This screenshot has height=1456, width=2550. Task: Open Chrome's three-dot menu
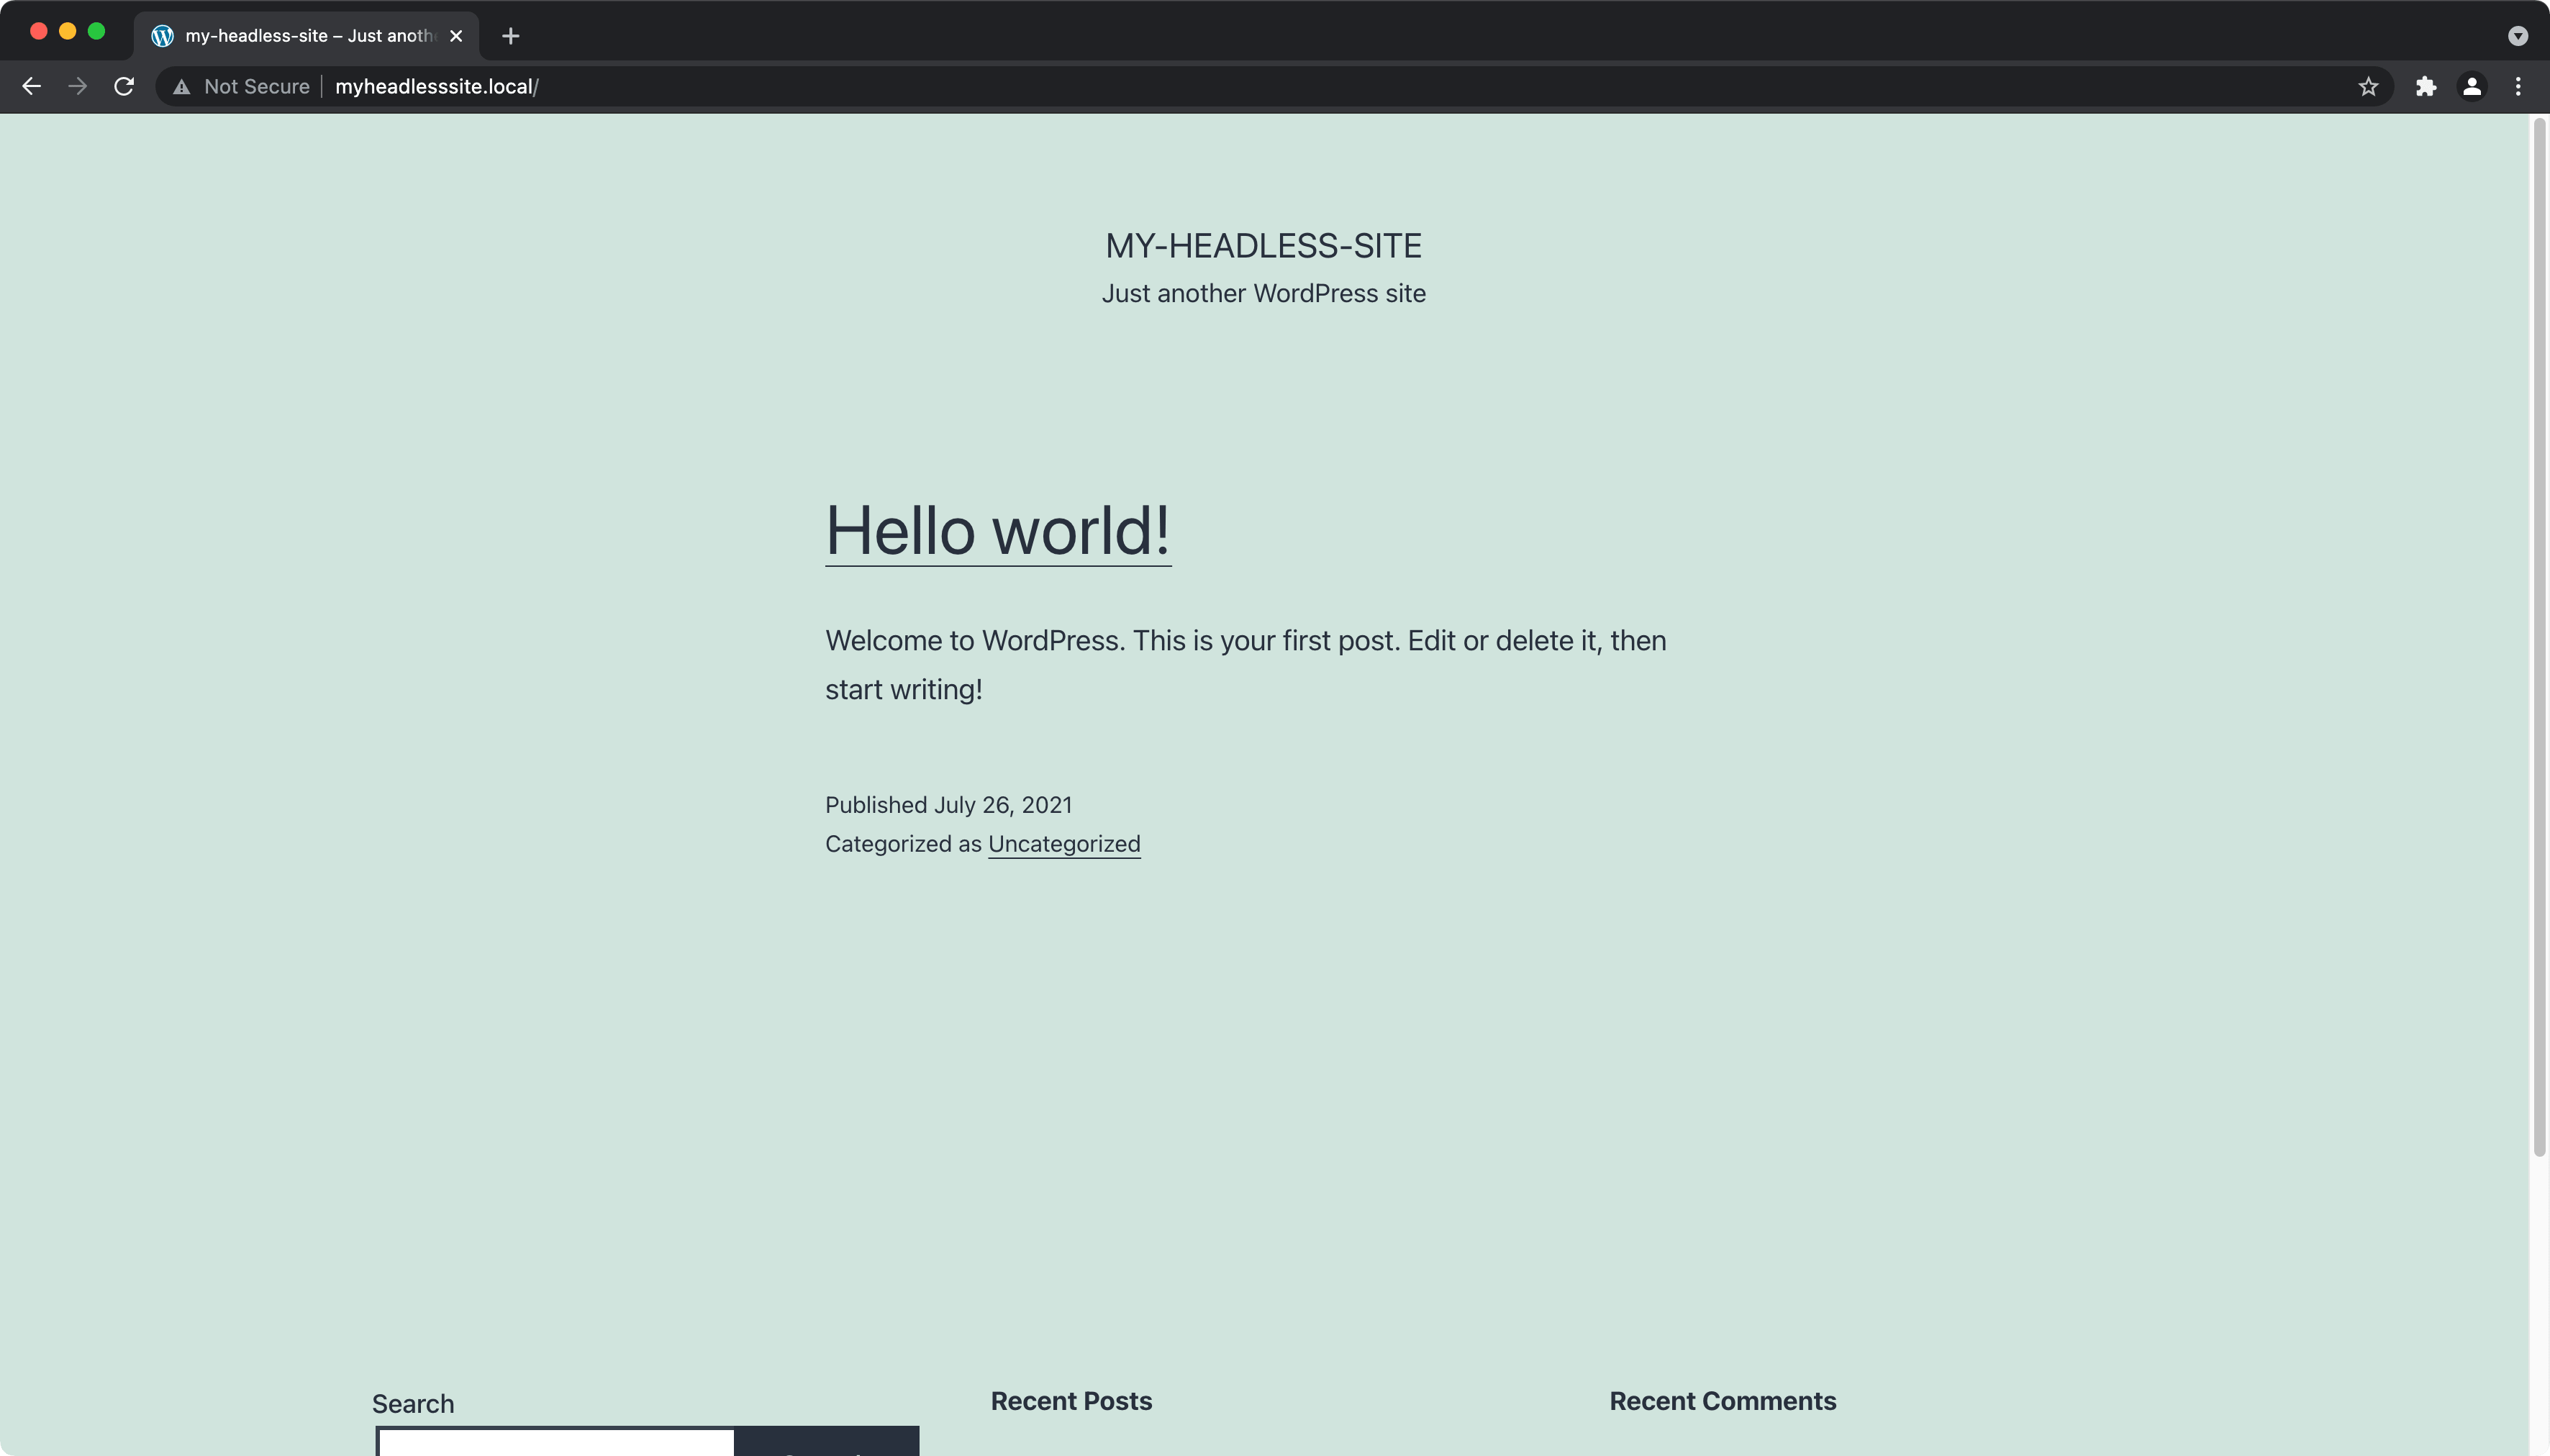[2518, 87]
